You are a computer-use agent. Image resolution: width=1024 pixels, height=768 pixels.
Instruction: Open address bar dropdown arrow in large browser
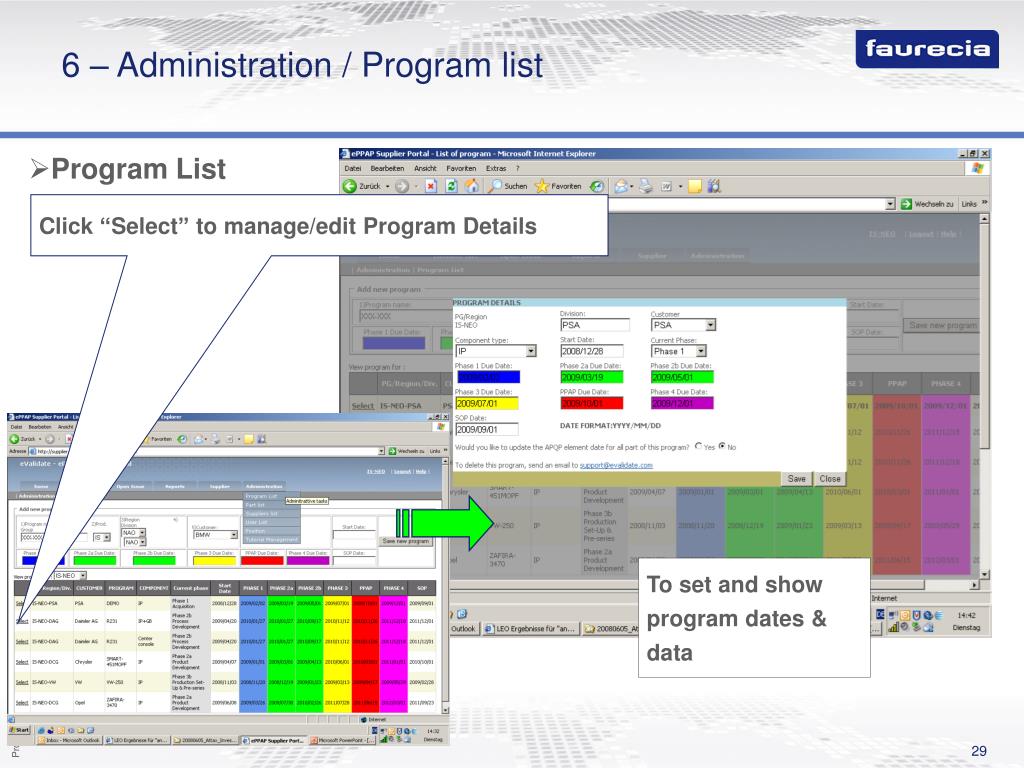pos(890,204)
